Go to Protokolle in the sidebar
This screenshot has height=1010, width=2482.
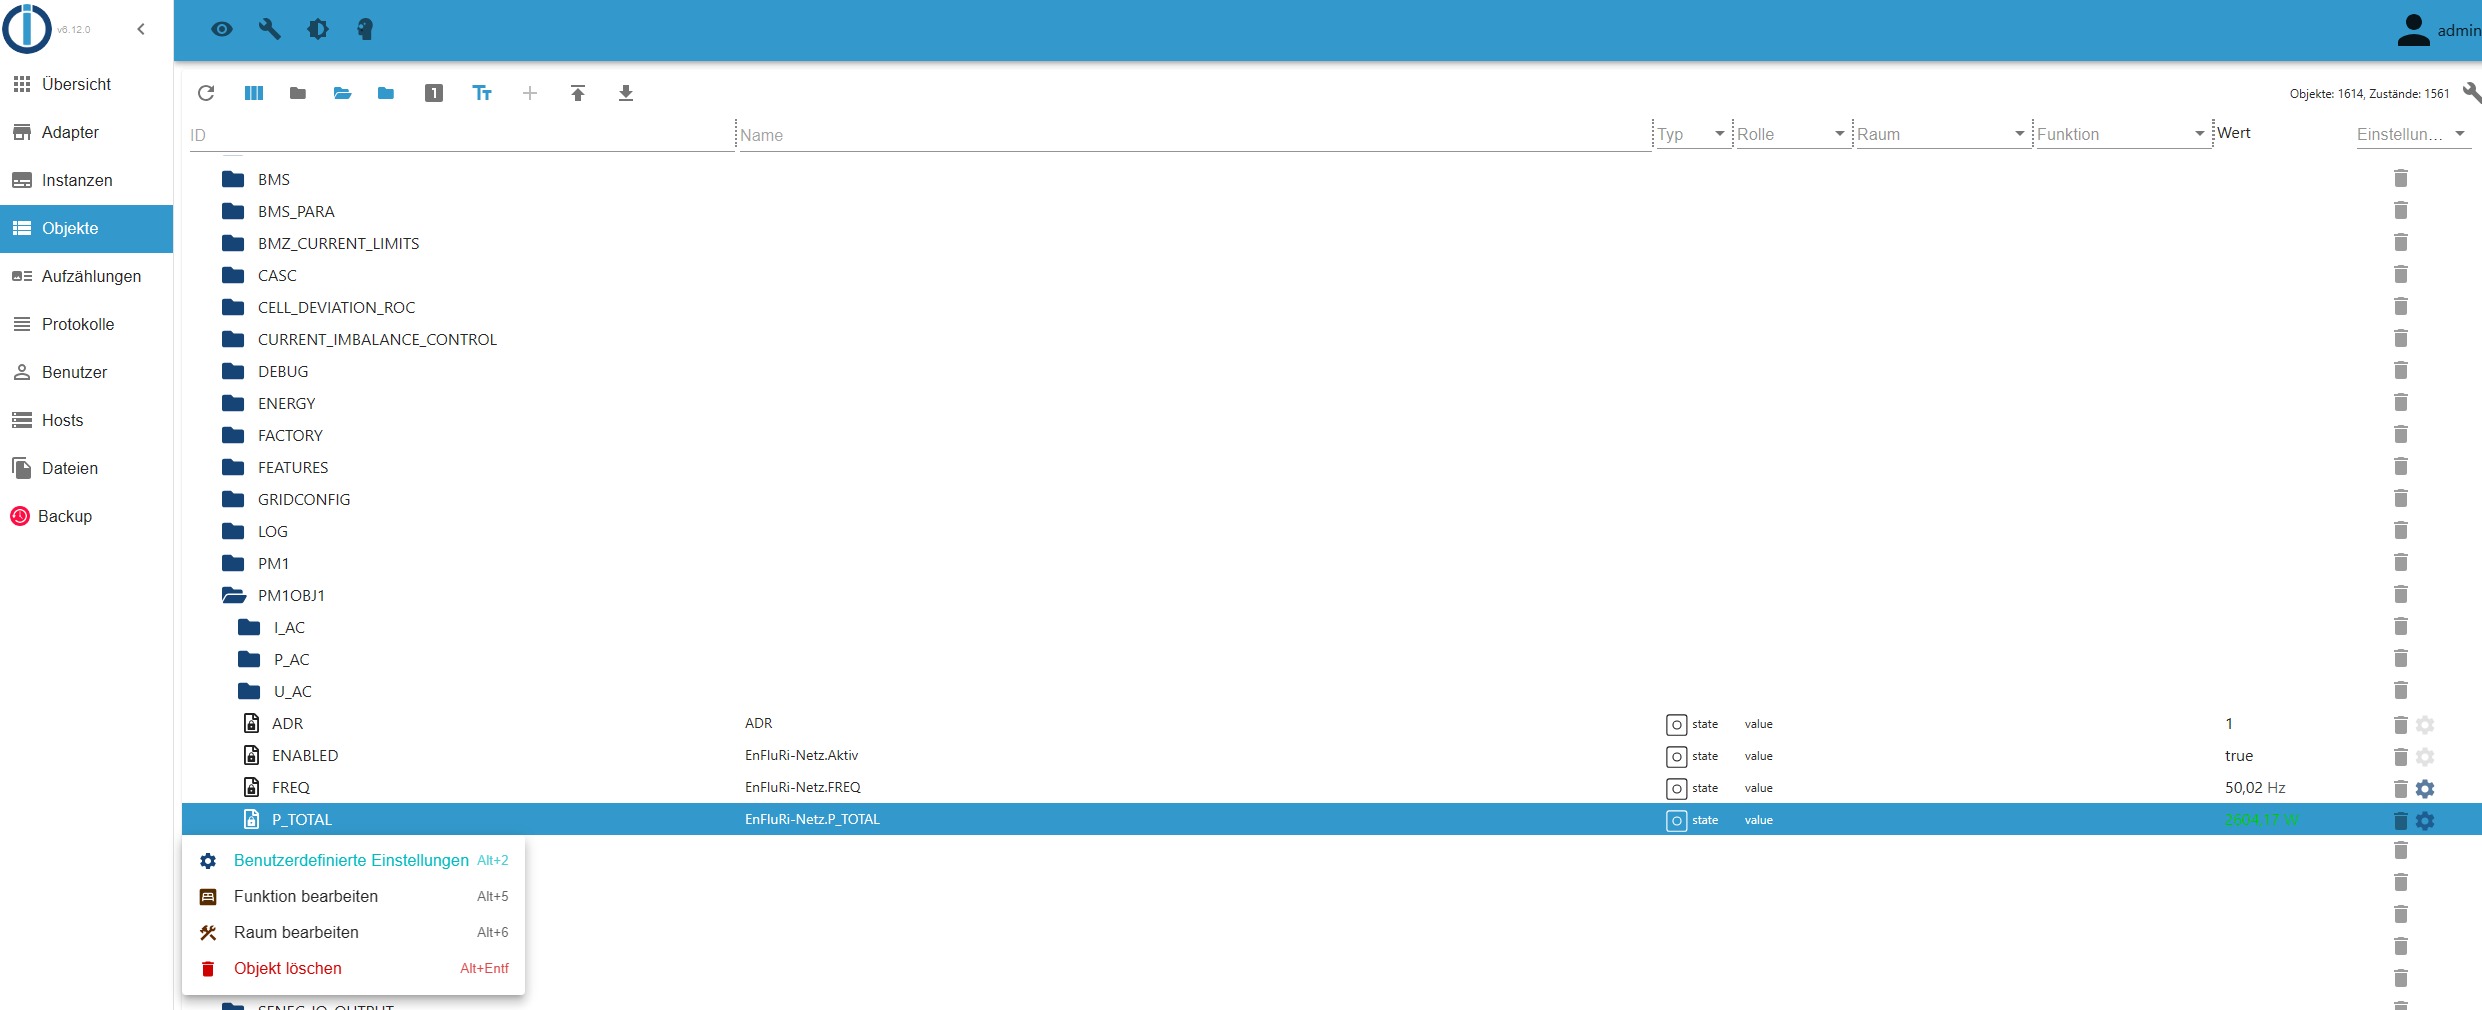(x=78, y=324)
